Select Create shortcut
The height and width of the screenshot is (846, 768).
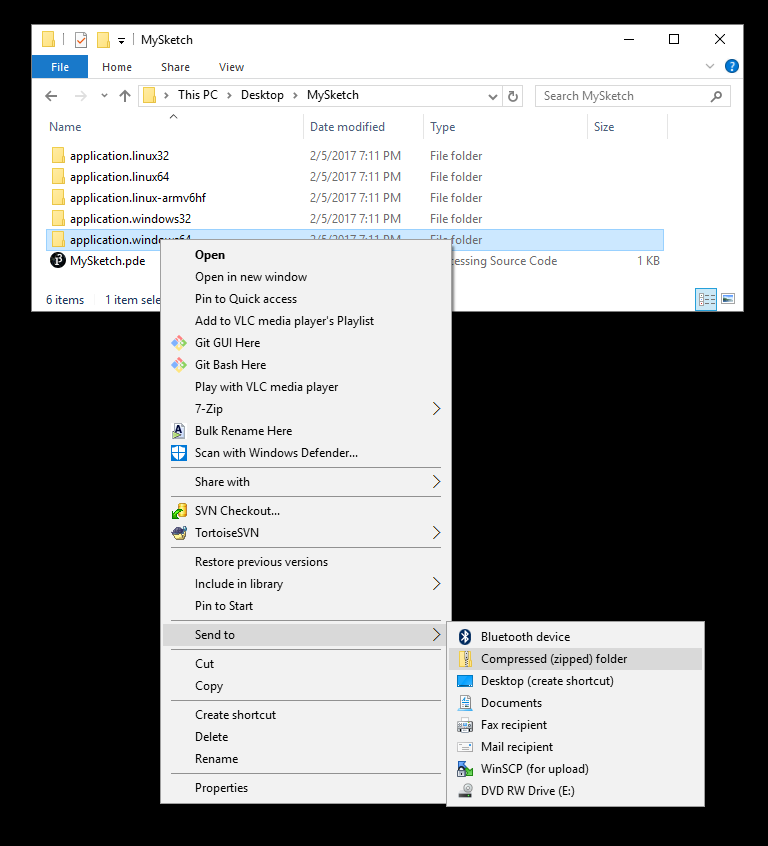tap(306, 715)
